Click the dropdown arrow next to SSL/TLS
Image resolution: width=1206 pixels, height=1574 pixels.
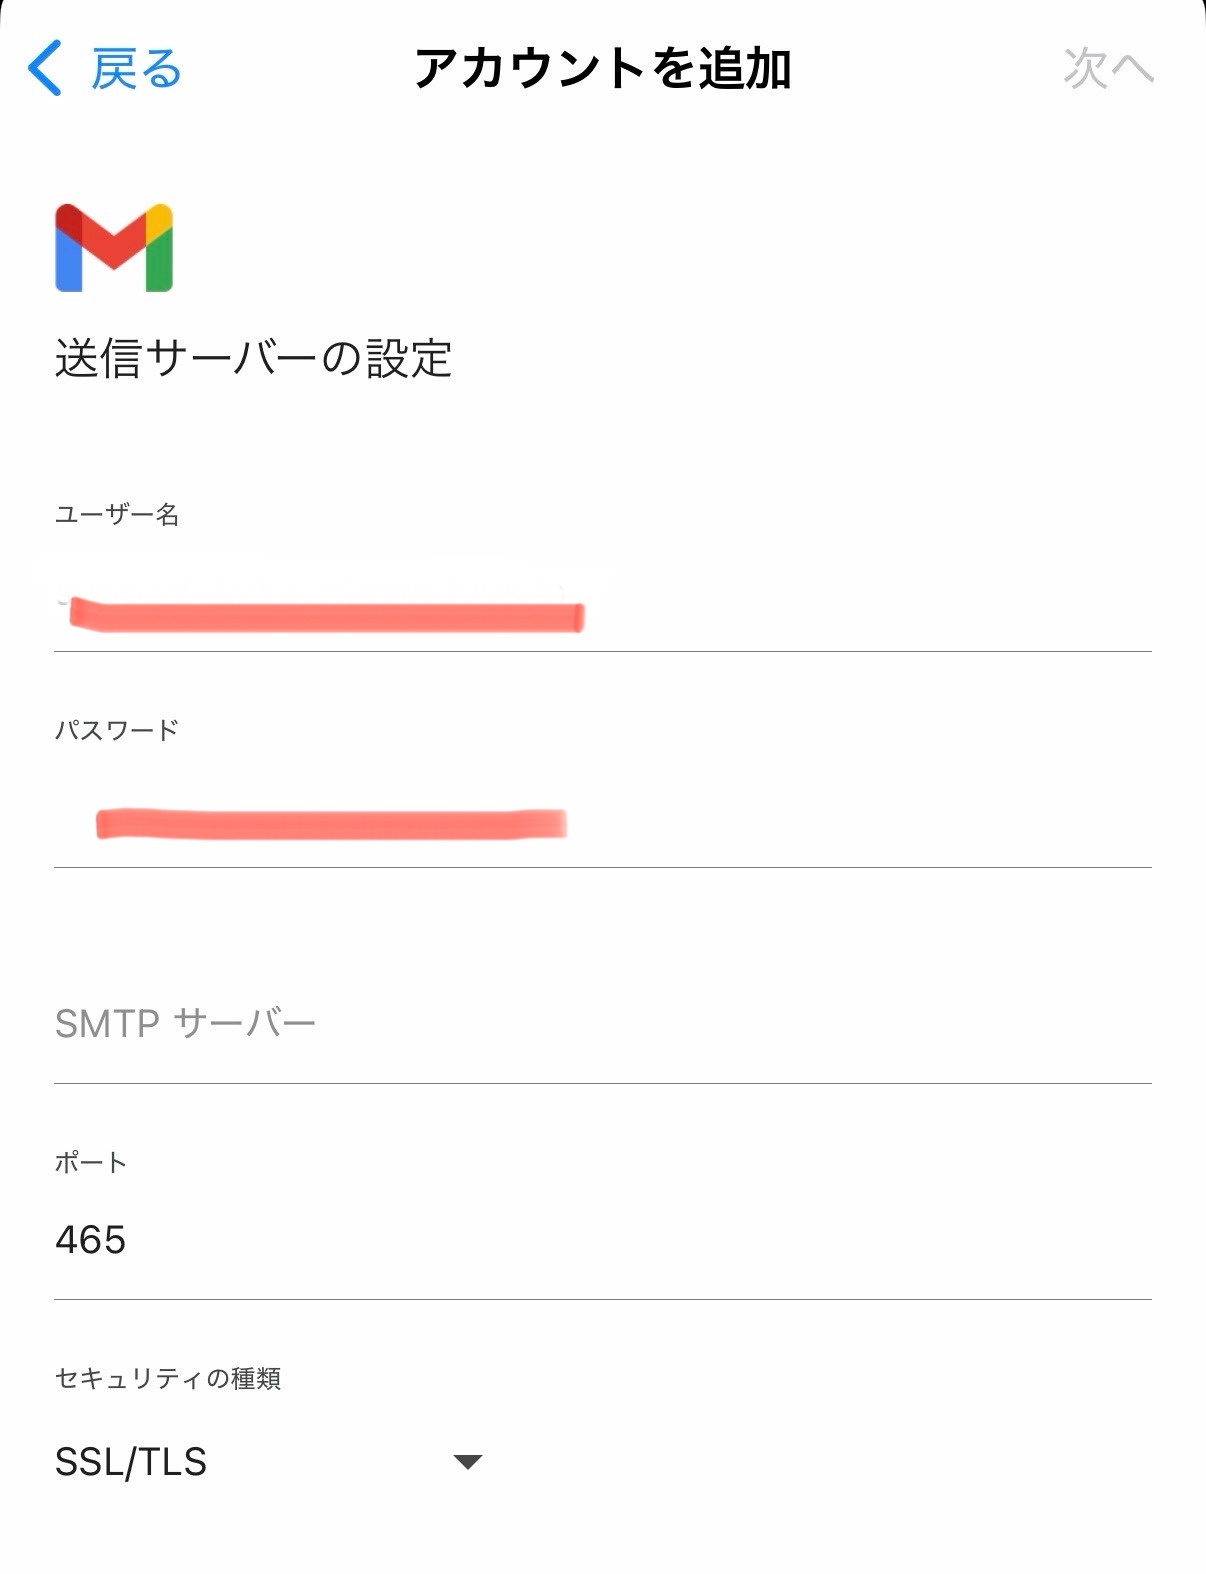pos(468,1462)
